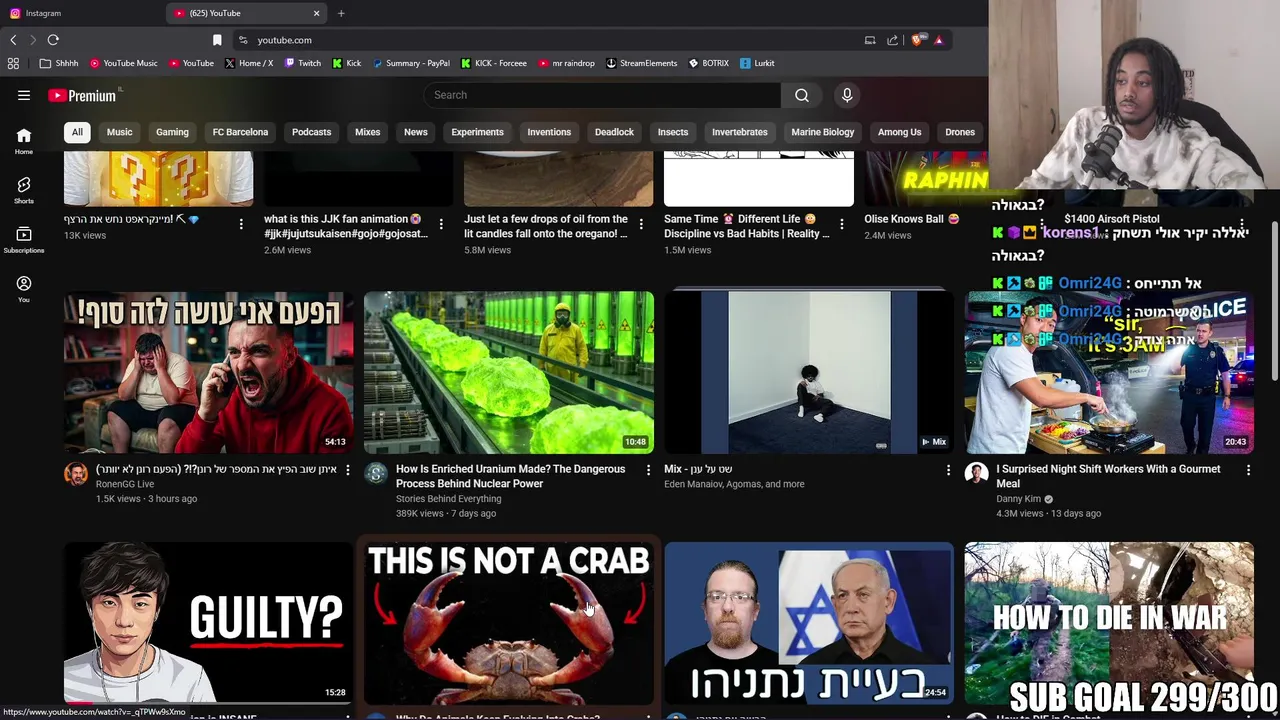This screenshot has width=1280, height=720.
Task: Open the BOTRIX bookmark
Action: tap(709, 63)
